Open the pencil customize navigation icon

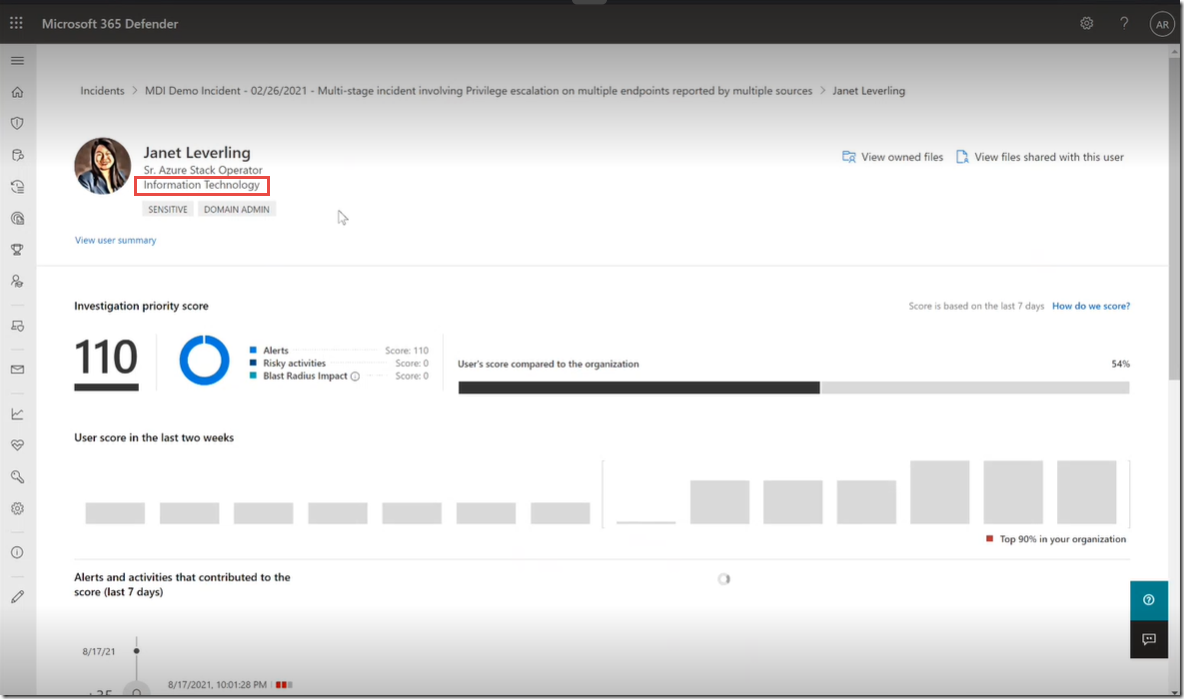(17, 596)
